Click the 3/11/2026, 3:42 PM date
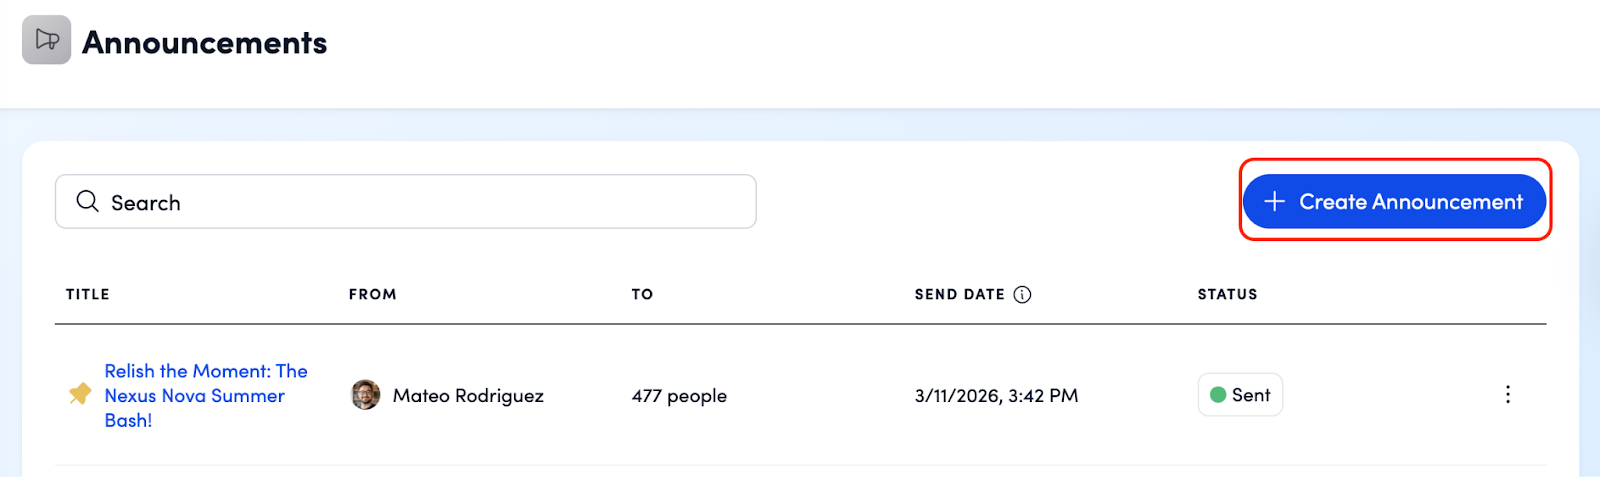 [x=996, y=396]
